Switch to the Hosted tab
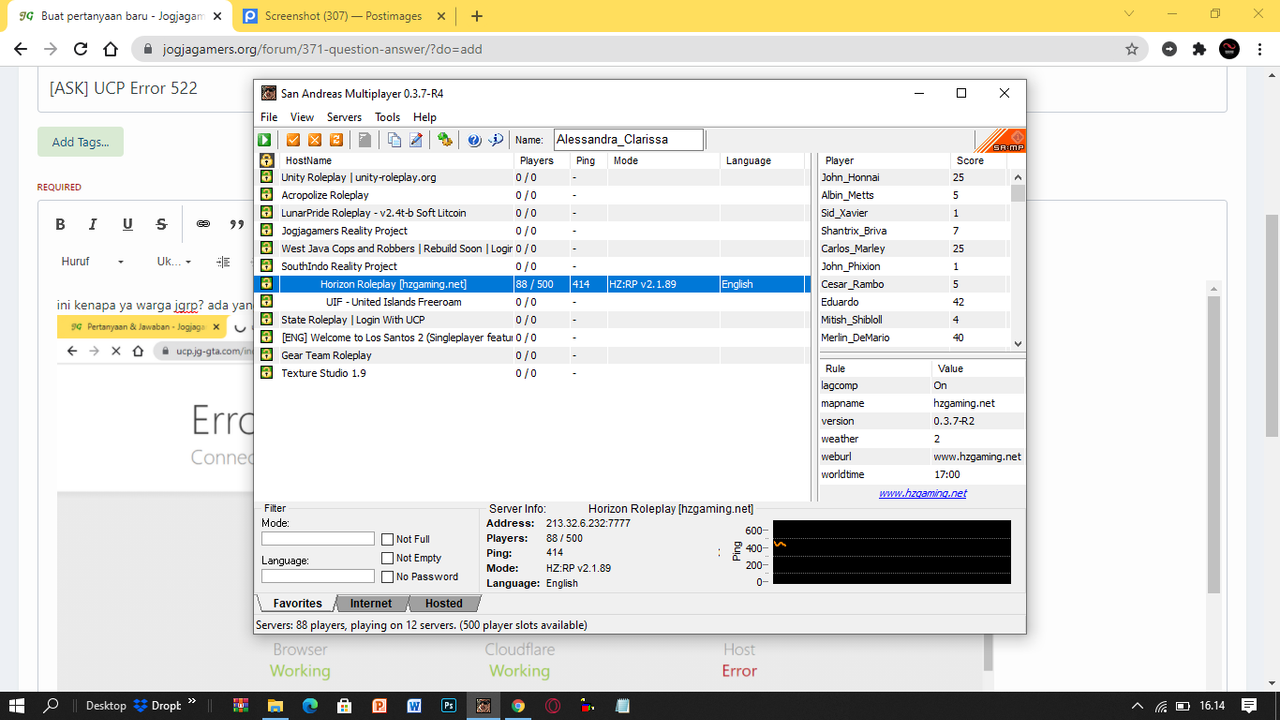Screen dimensions: 1280x720 (x=444, y=603)
